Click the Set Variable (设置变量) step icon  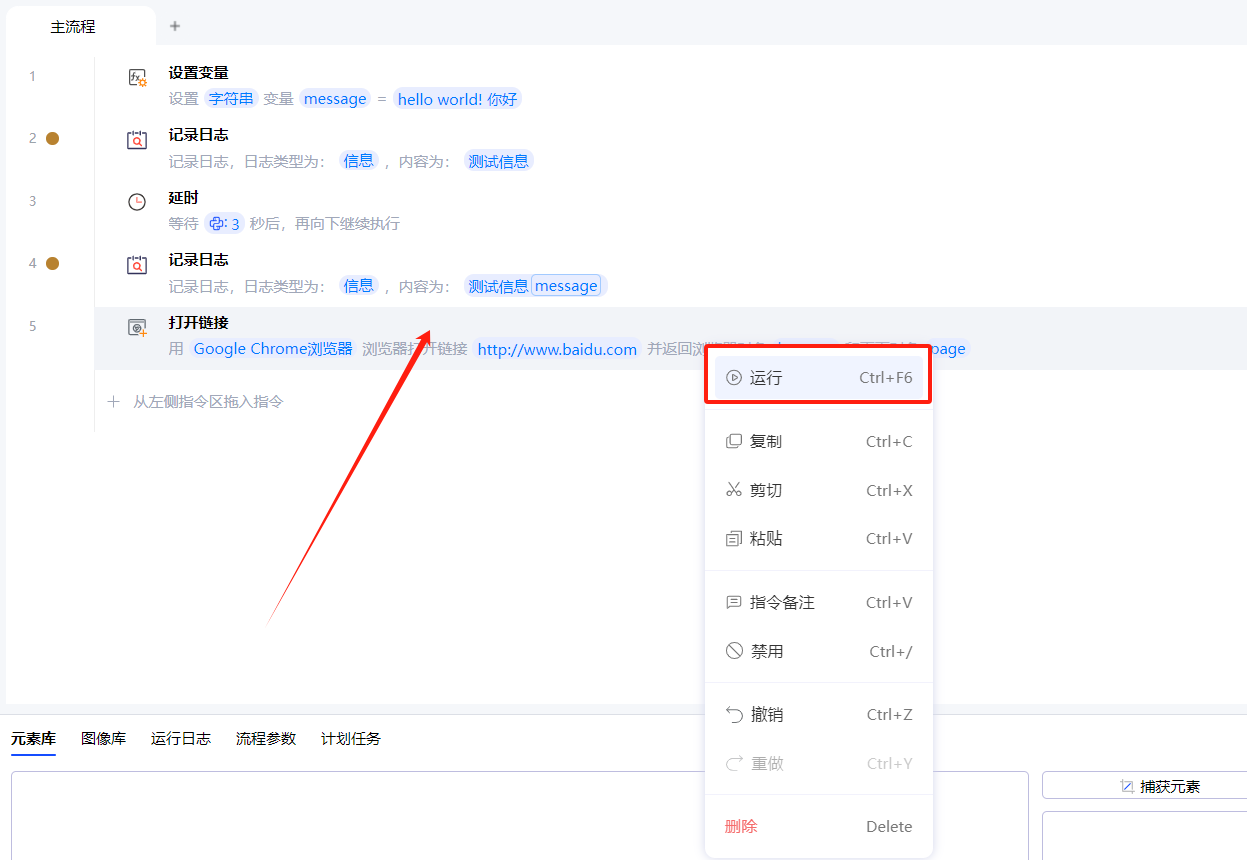(x=137, y=77)
